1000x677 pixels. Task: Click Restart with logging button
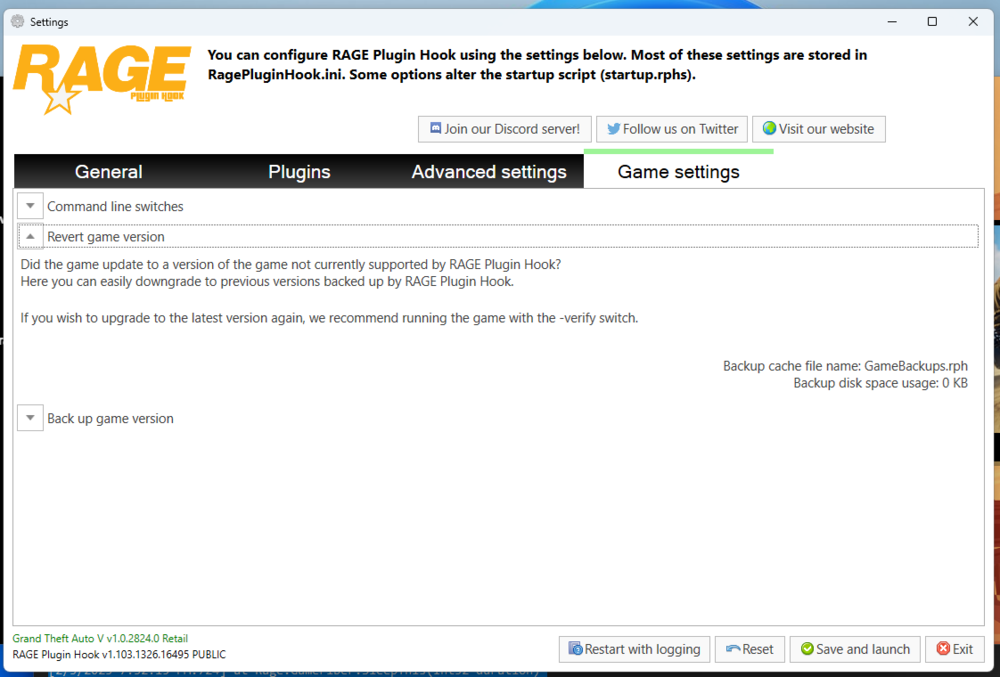pos(635,649)
